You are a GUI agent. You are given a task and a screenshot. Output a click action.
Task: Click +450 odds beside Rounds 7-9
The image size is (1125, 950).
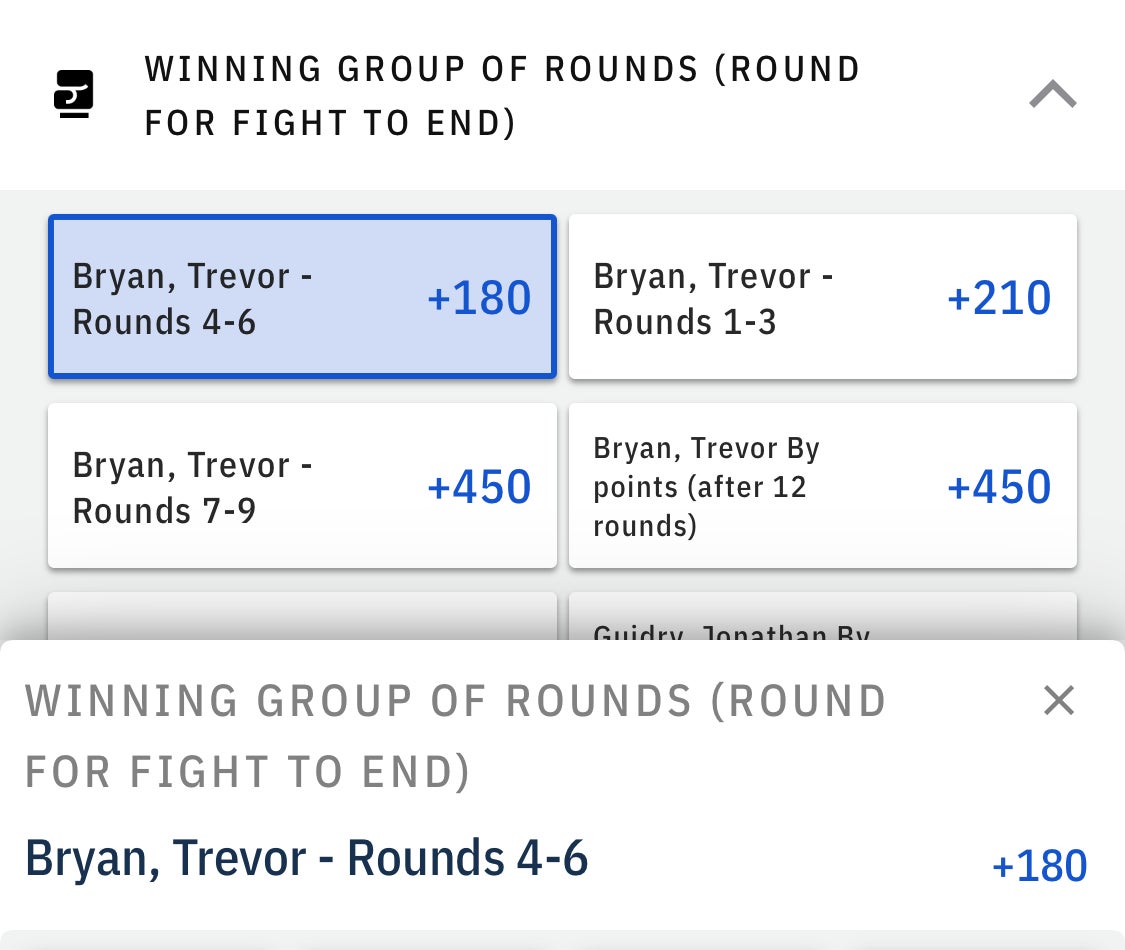(479, 487)
